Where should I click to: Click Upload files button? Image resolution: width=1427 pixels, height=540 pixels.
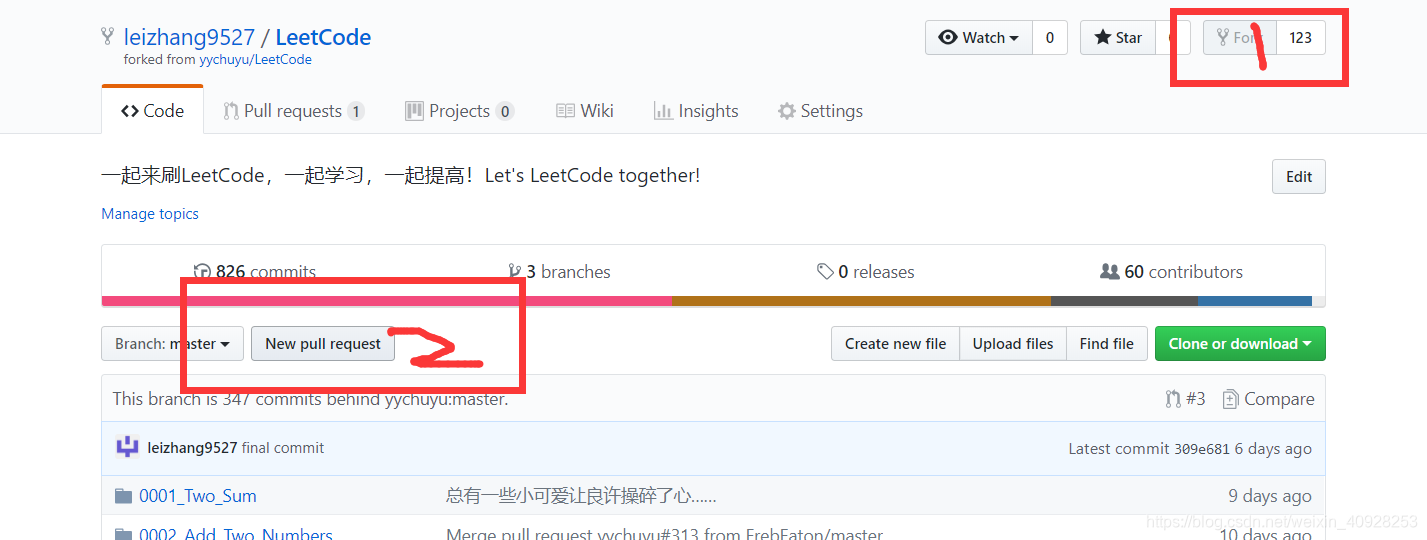[x=1013, y=344]
